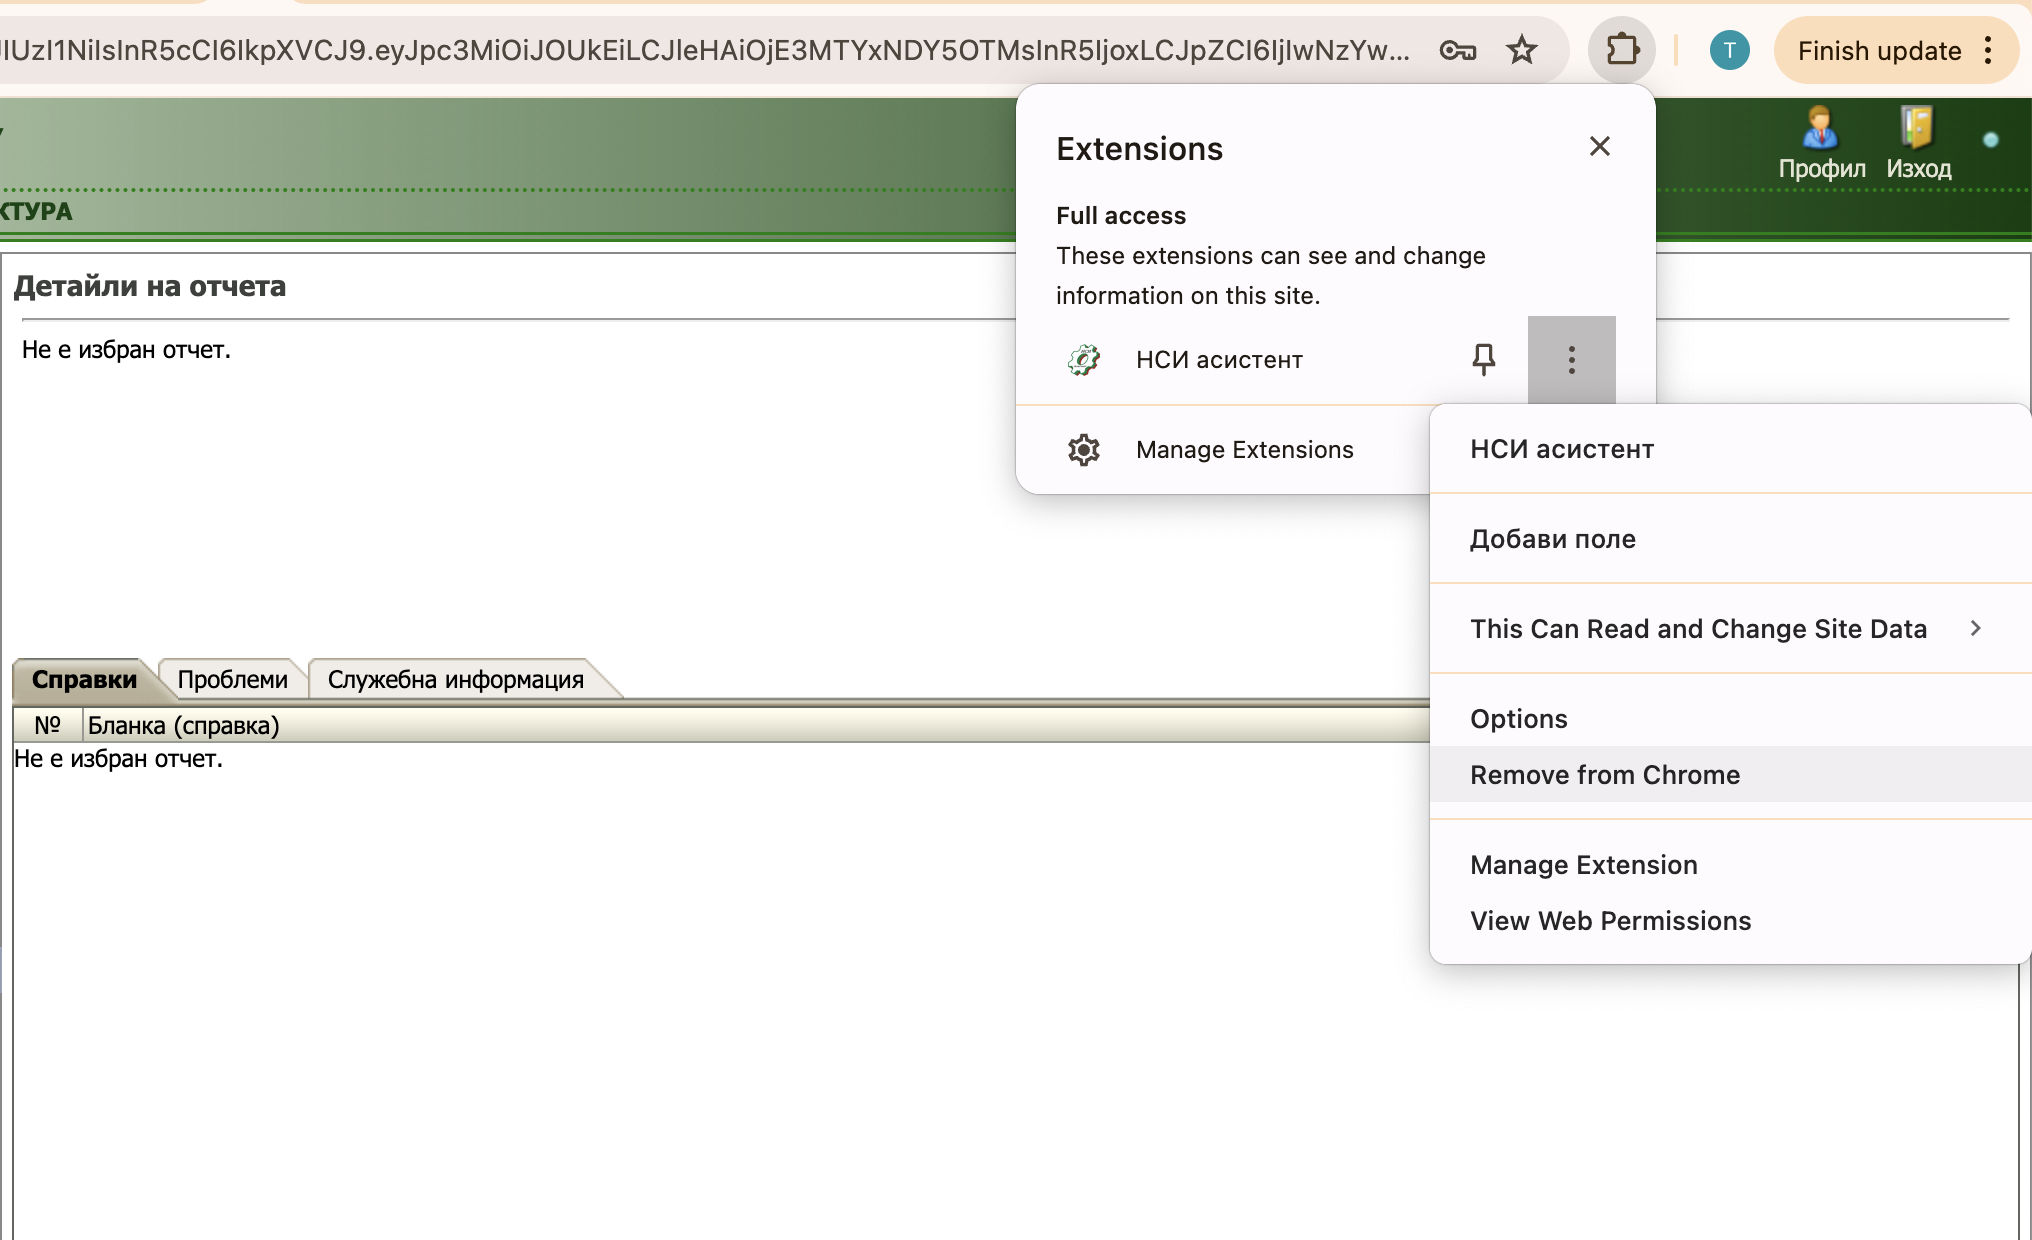The height and width of the screenshot is (1240, 2032).
Task: Select Remove from Chrome option
Action: (x=1604, y=774)
